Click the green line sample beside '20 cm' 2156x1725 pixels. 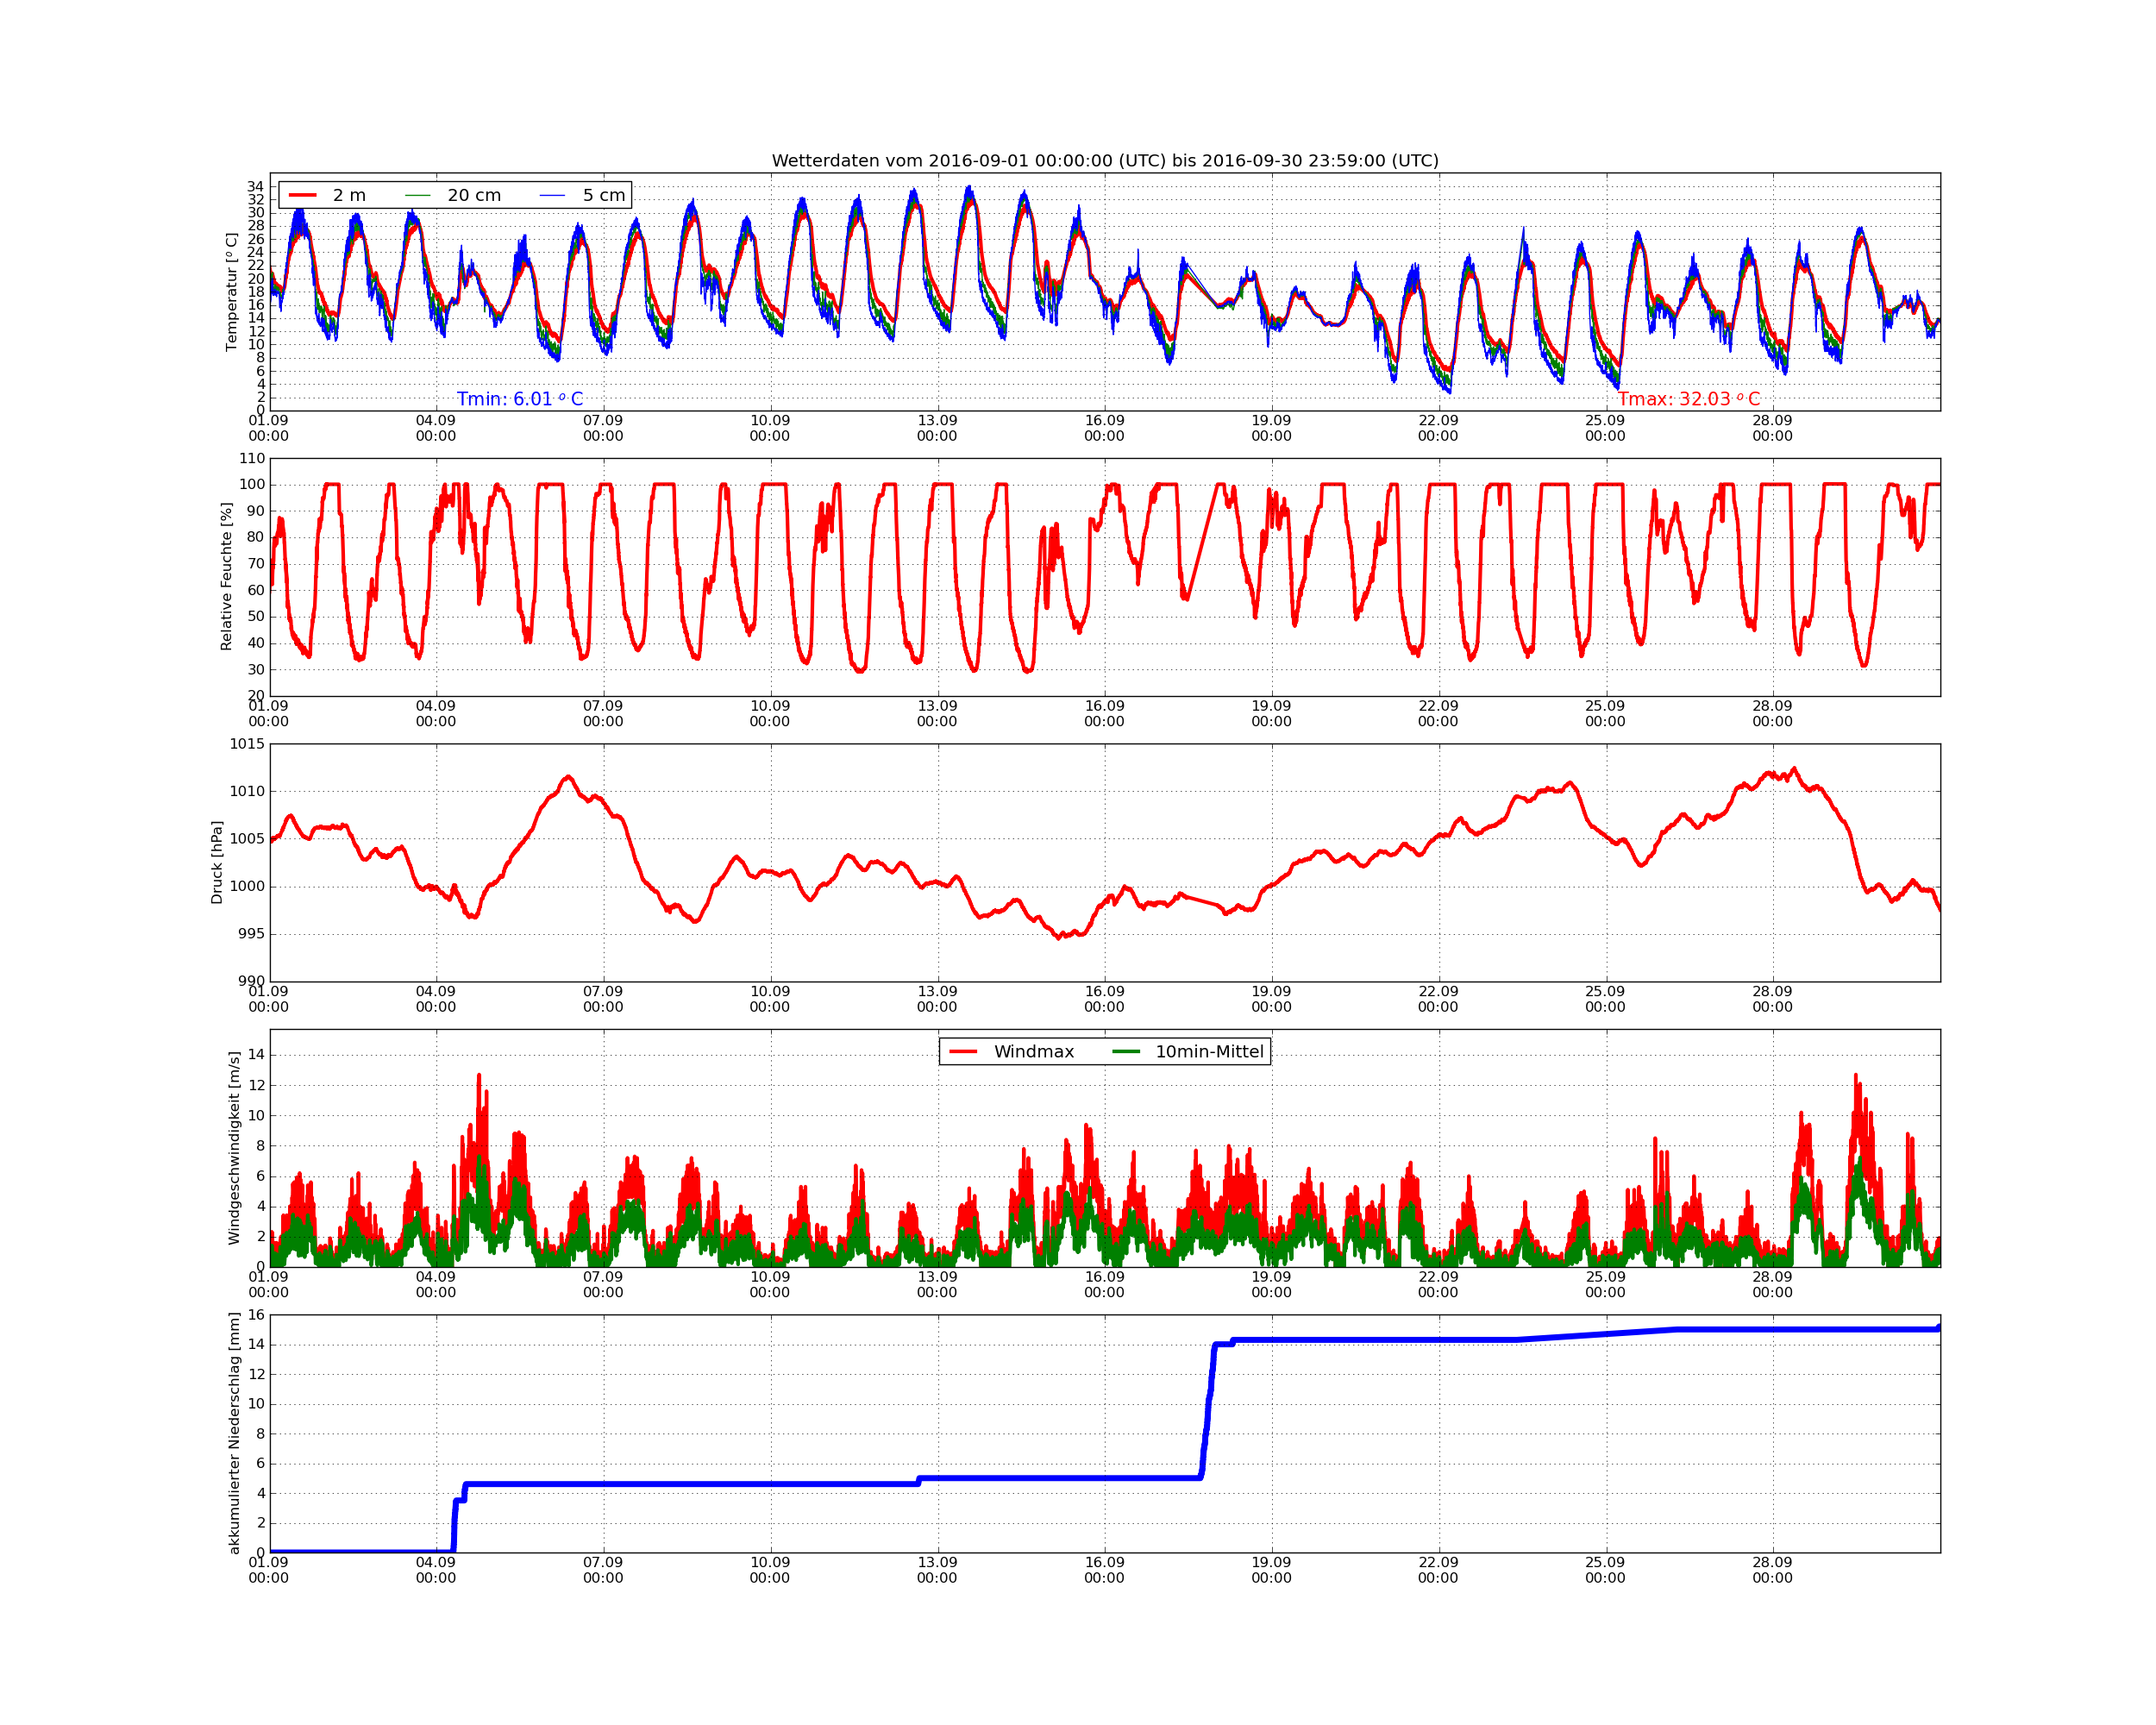(418, 195)
